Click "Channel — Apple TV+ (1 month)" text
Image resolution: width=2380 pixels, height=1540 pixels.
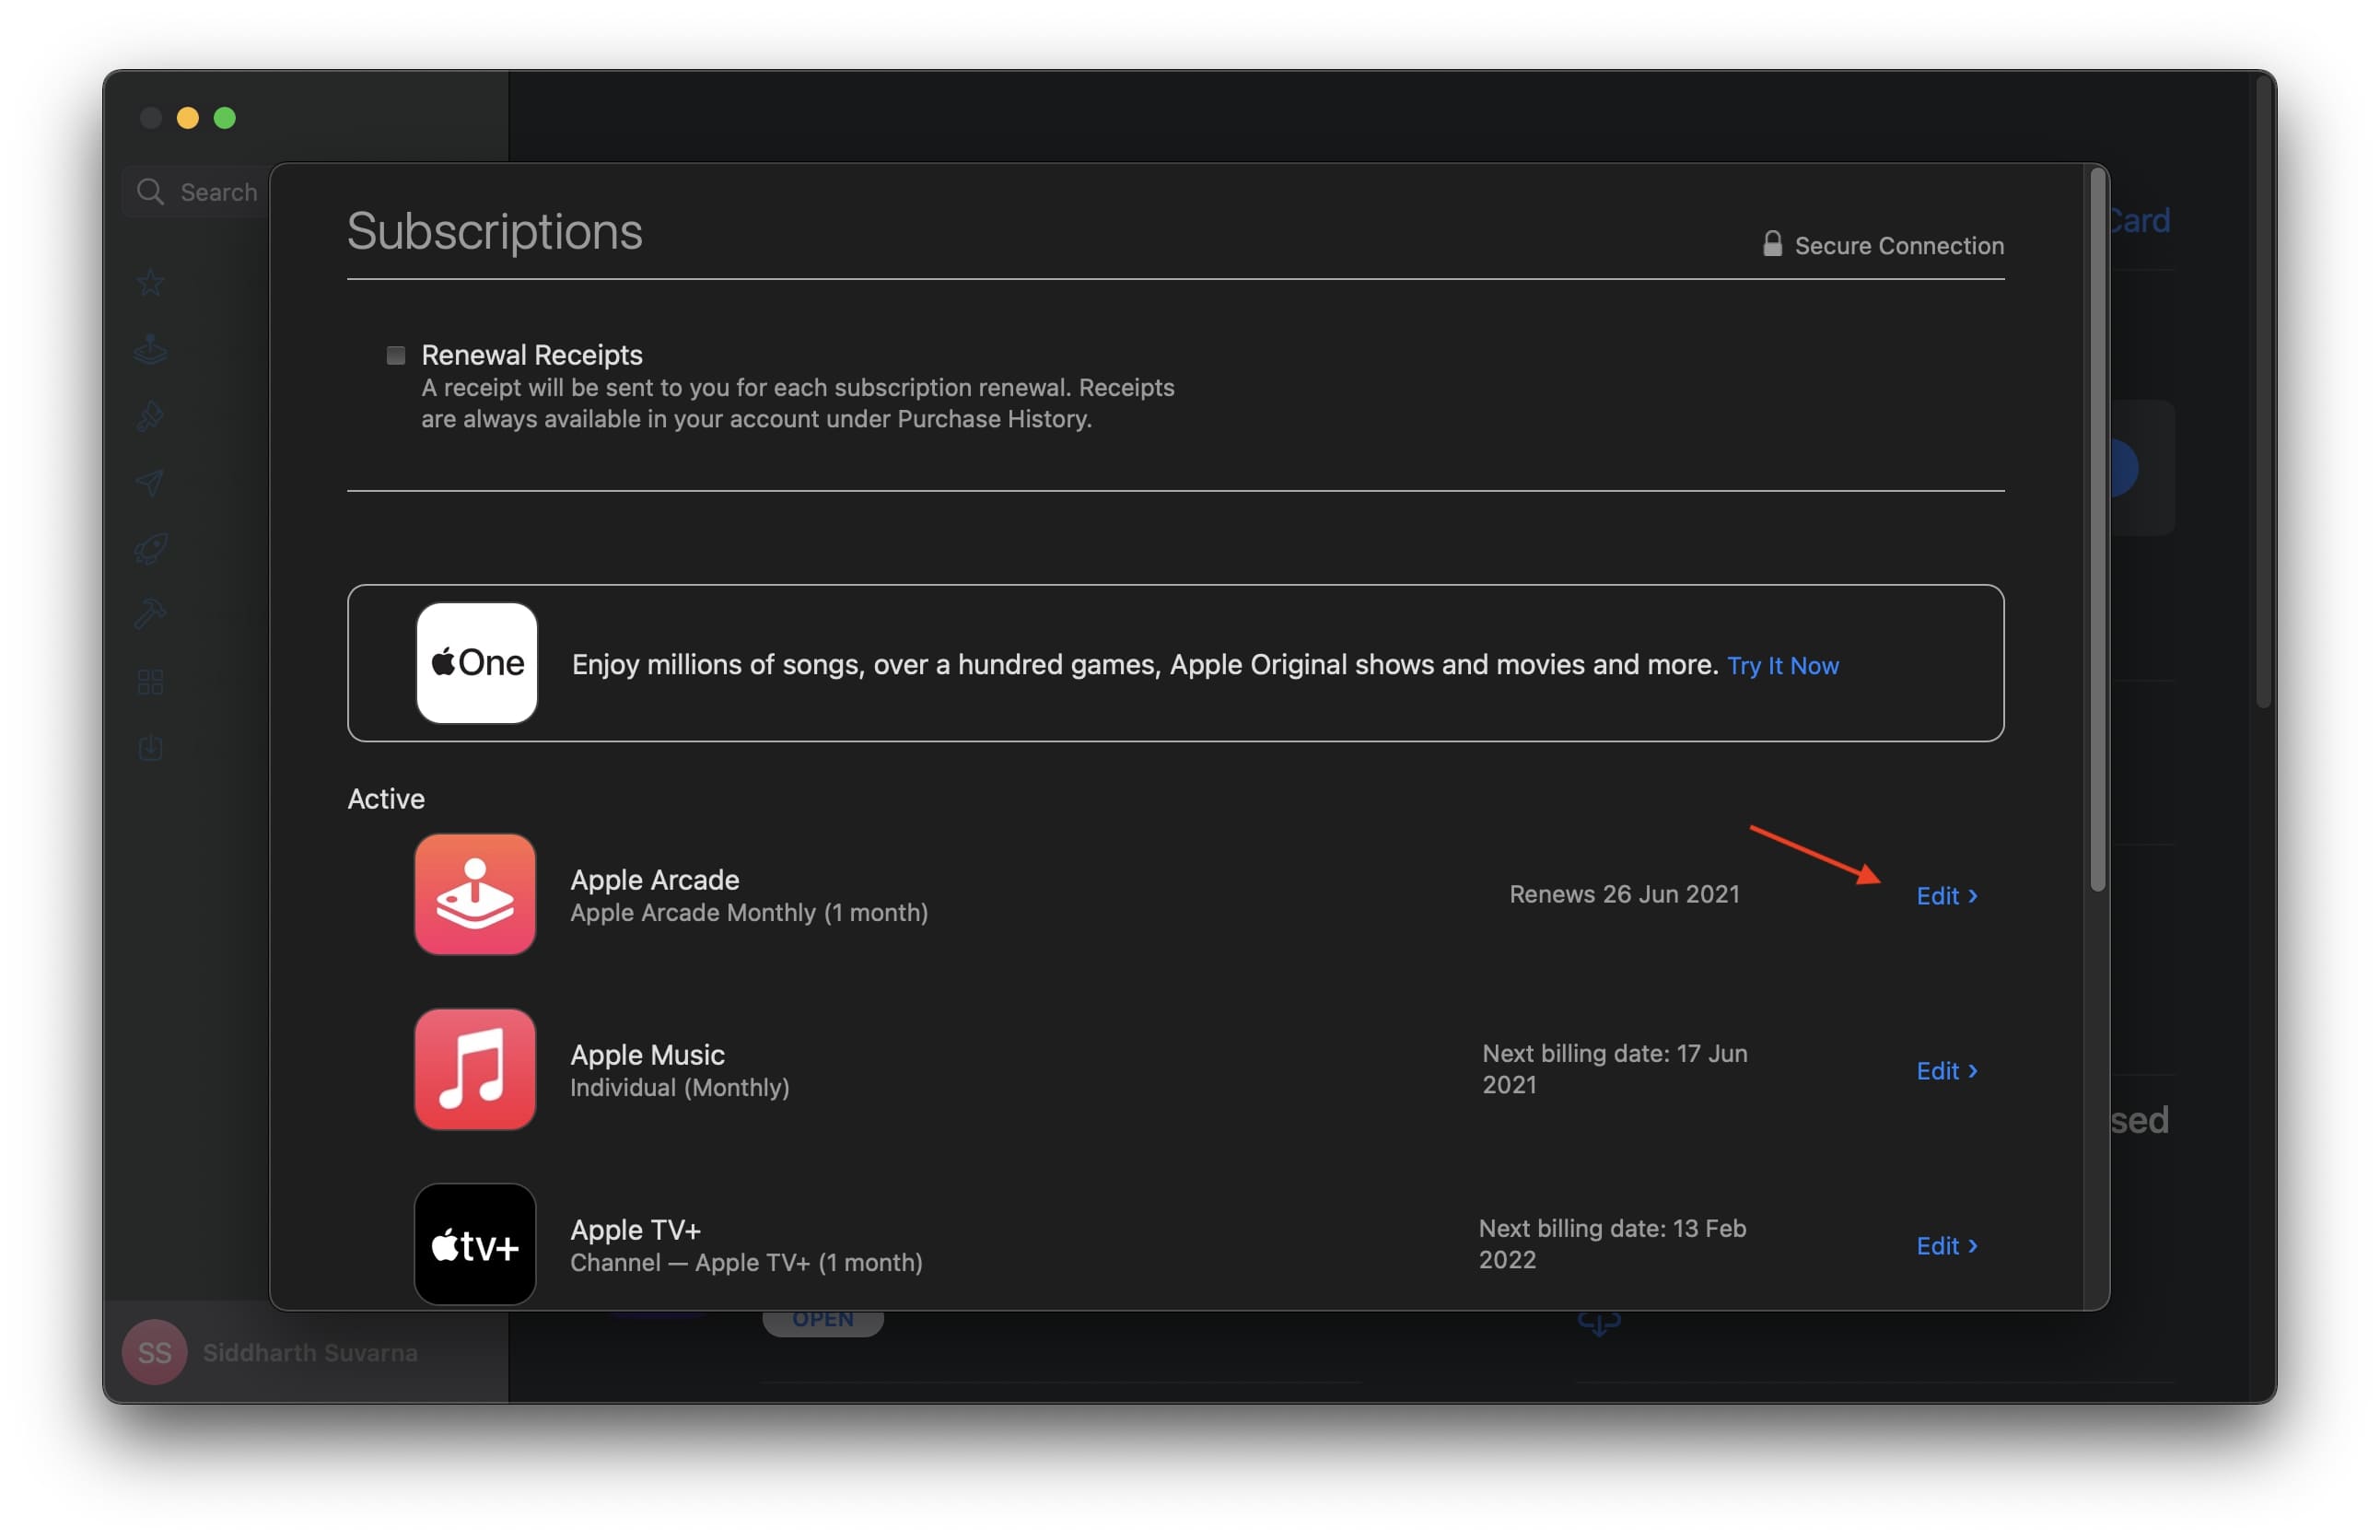point(746,1263)
